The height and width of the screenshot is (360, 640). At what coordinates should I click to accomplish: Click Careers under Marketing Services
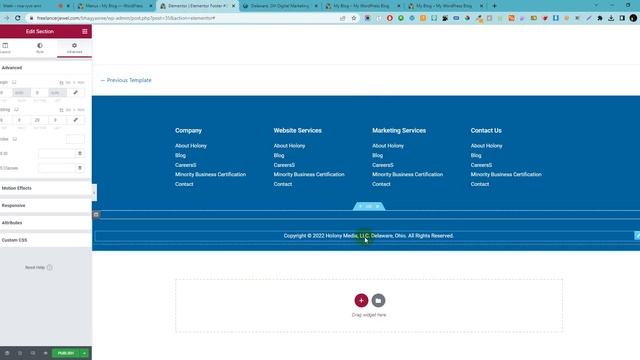point(382,165)
